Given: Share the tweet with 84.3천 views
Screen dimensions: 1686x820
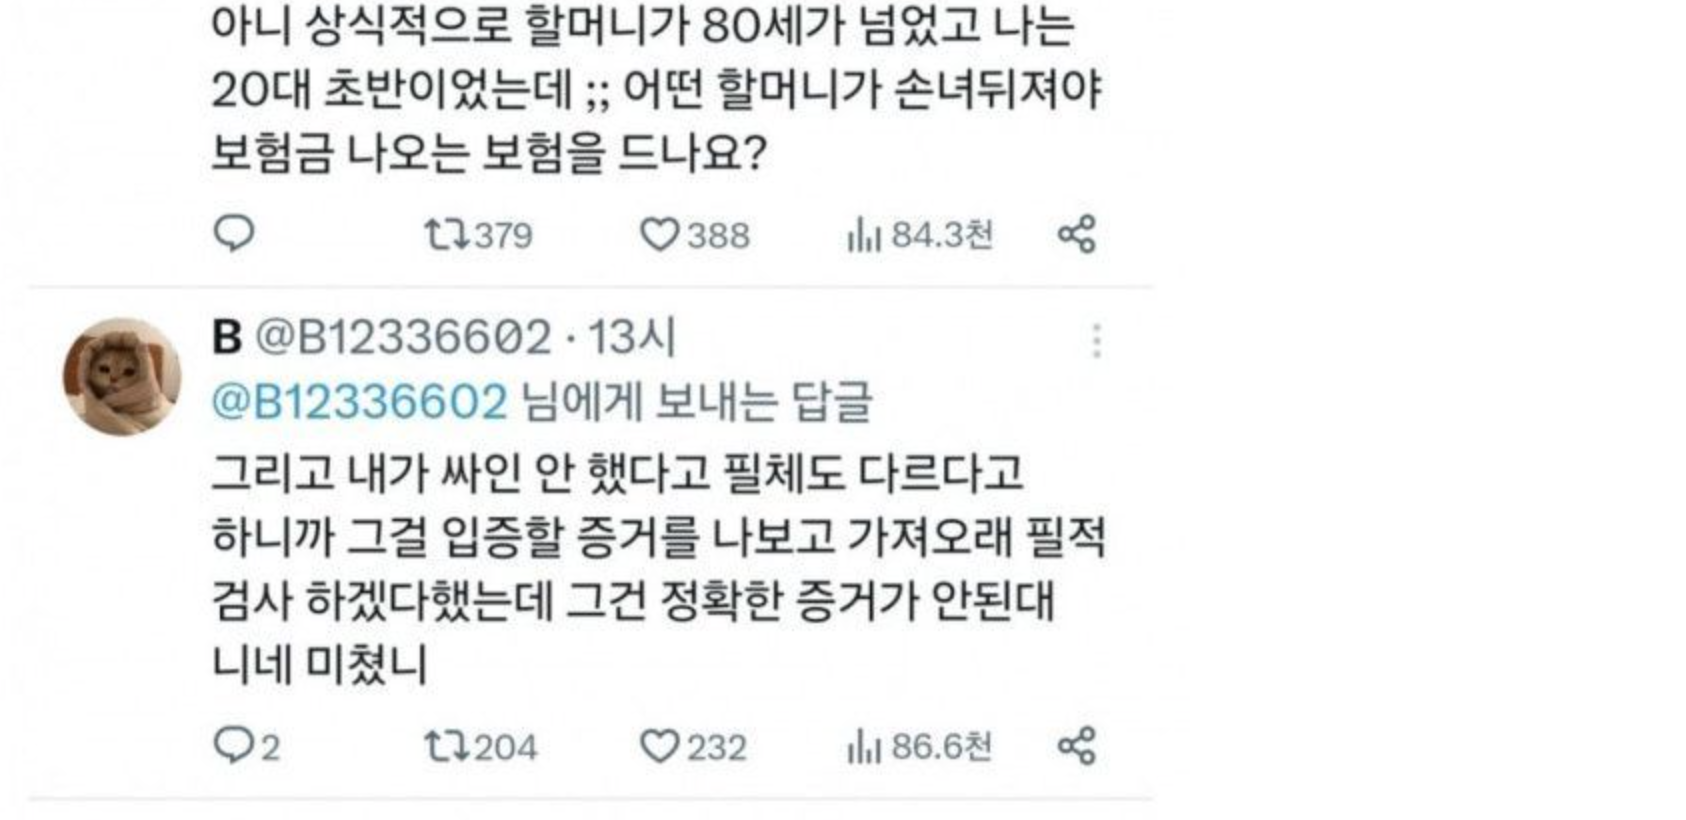Looking at the screenshot, I should pos(1077,235).
